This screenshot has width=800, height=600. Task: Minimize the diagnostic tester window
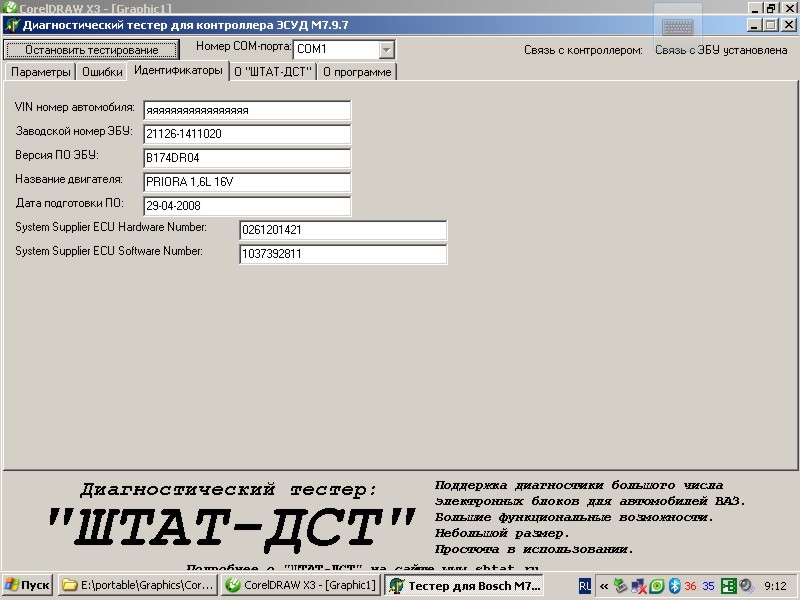click(755, 24)
